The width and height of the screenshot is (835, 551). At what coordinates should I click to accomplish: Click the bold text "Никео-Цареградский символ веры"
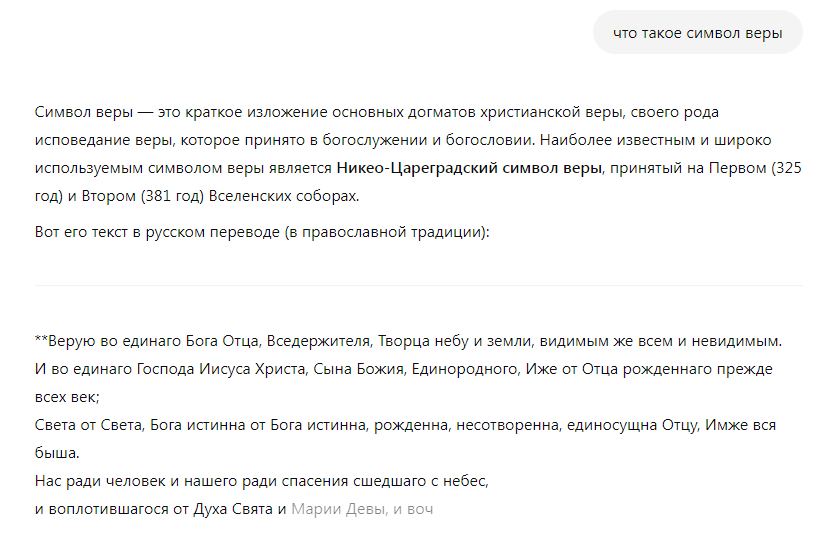469,168
